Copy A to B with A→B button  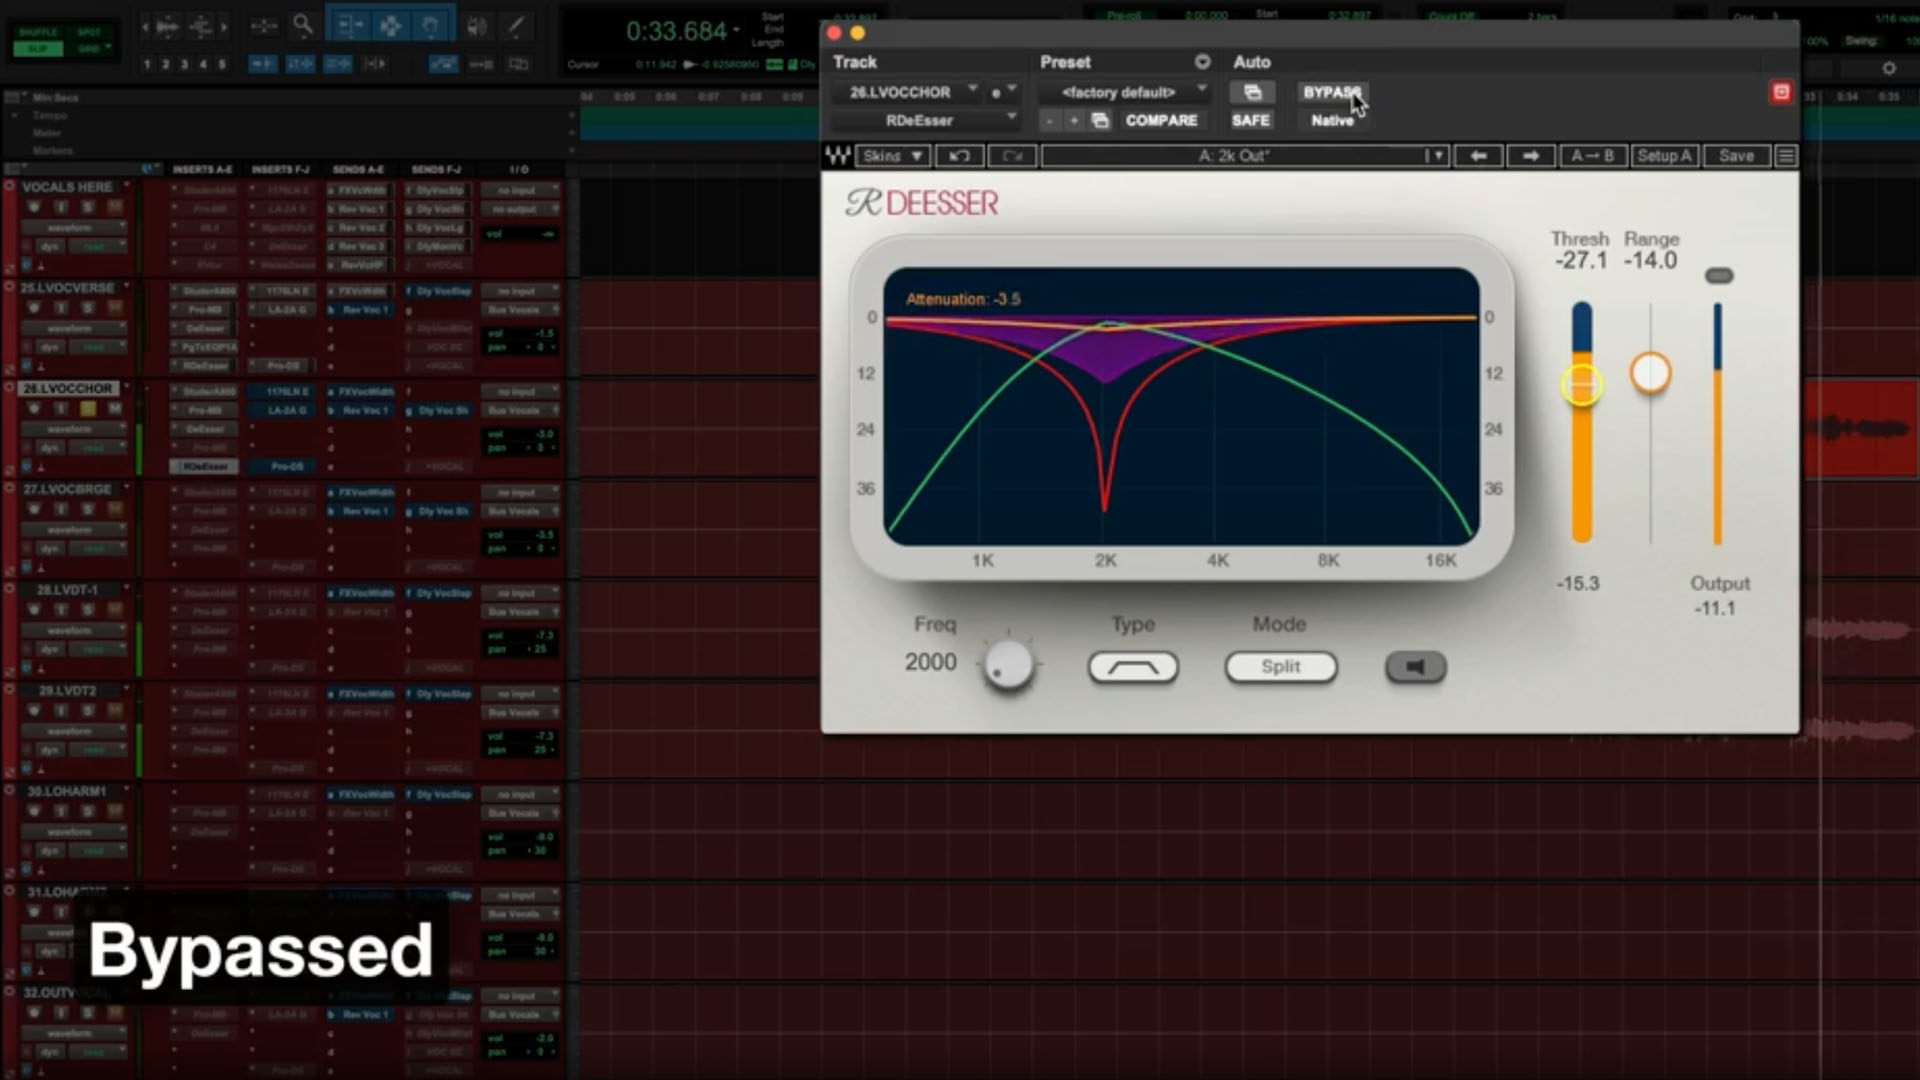[1592, 156]
